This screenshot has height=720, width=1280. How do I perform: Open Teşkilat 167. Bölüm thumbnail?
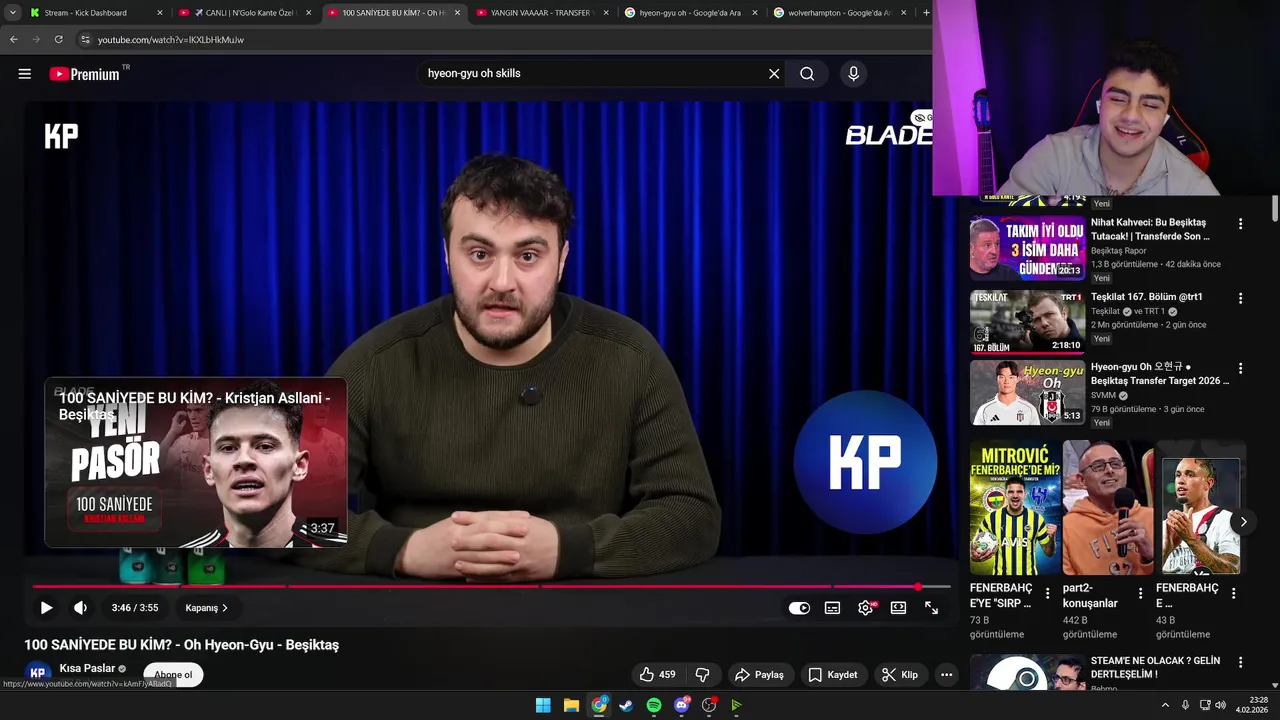tap(1027, 322)
